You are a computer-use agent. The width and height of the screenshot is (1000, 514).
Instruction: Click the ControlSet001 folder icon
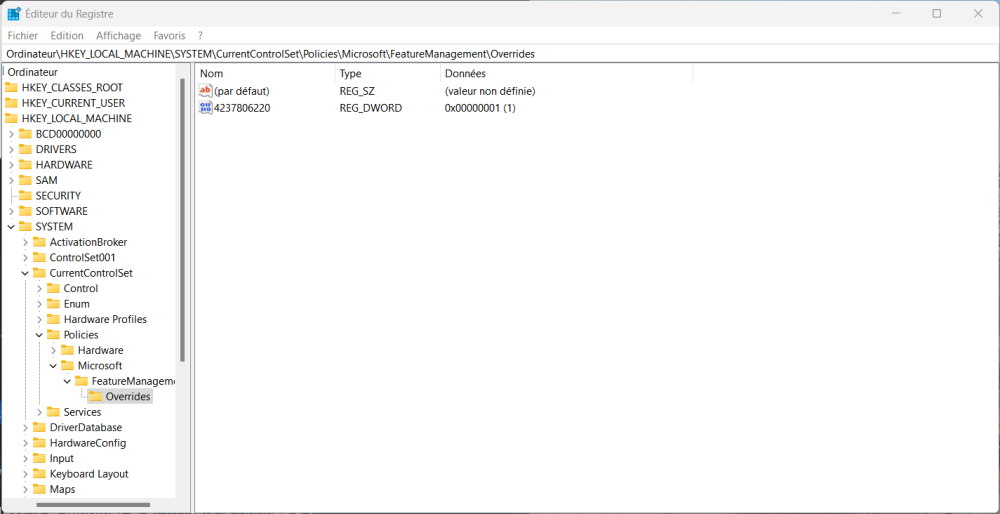(39, 258)
